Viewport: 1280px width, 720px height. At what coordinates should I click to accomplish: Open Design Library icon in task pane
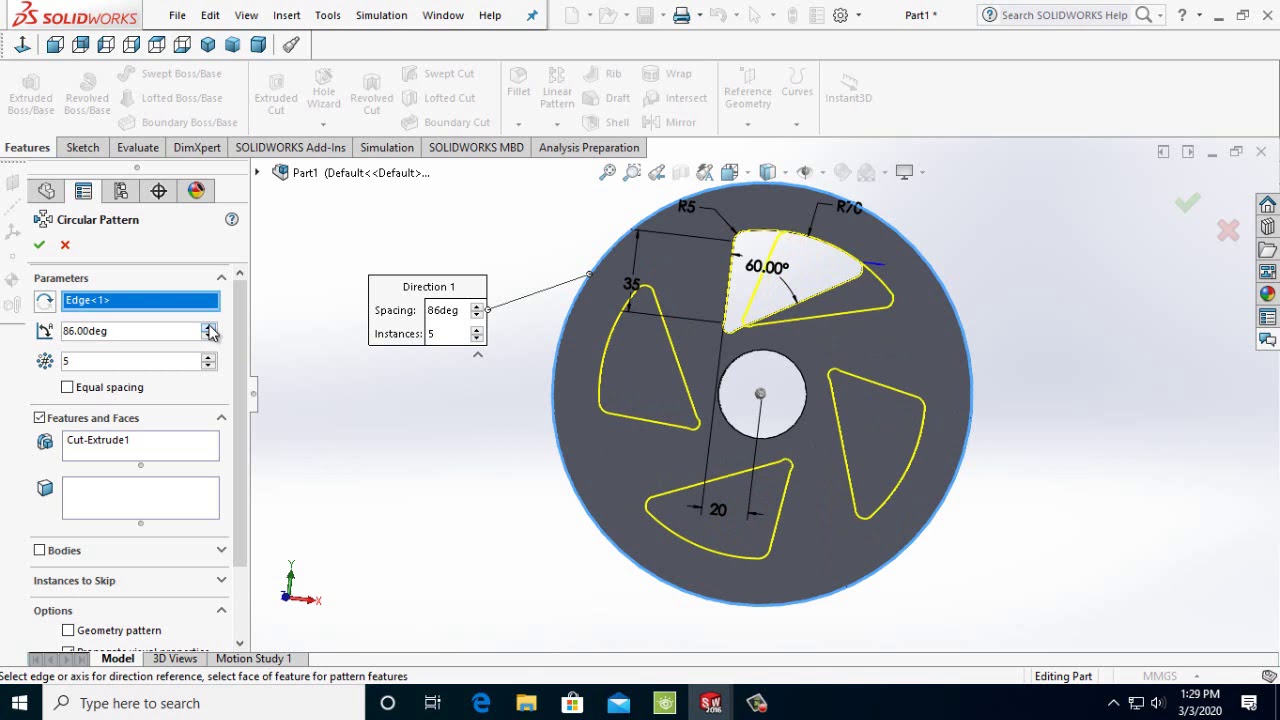1267,227
